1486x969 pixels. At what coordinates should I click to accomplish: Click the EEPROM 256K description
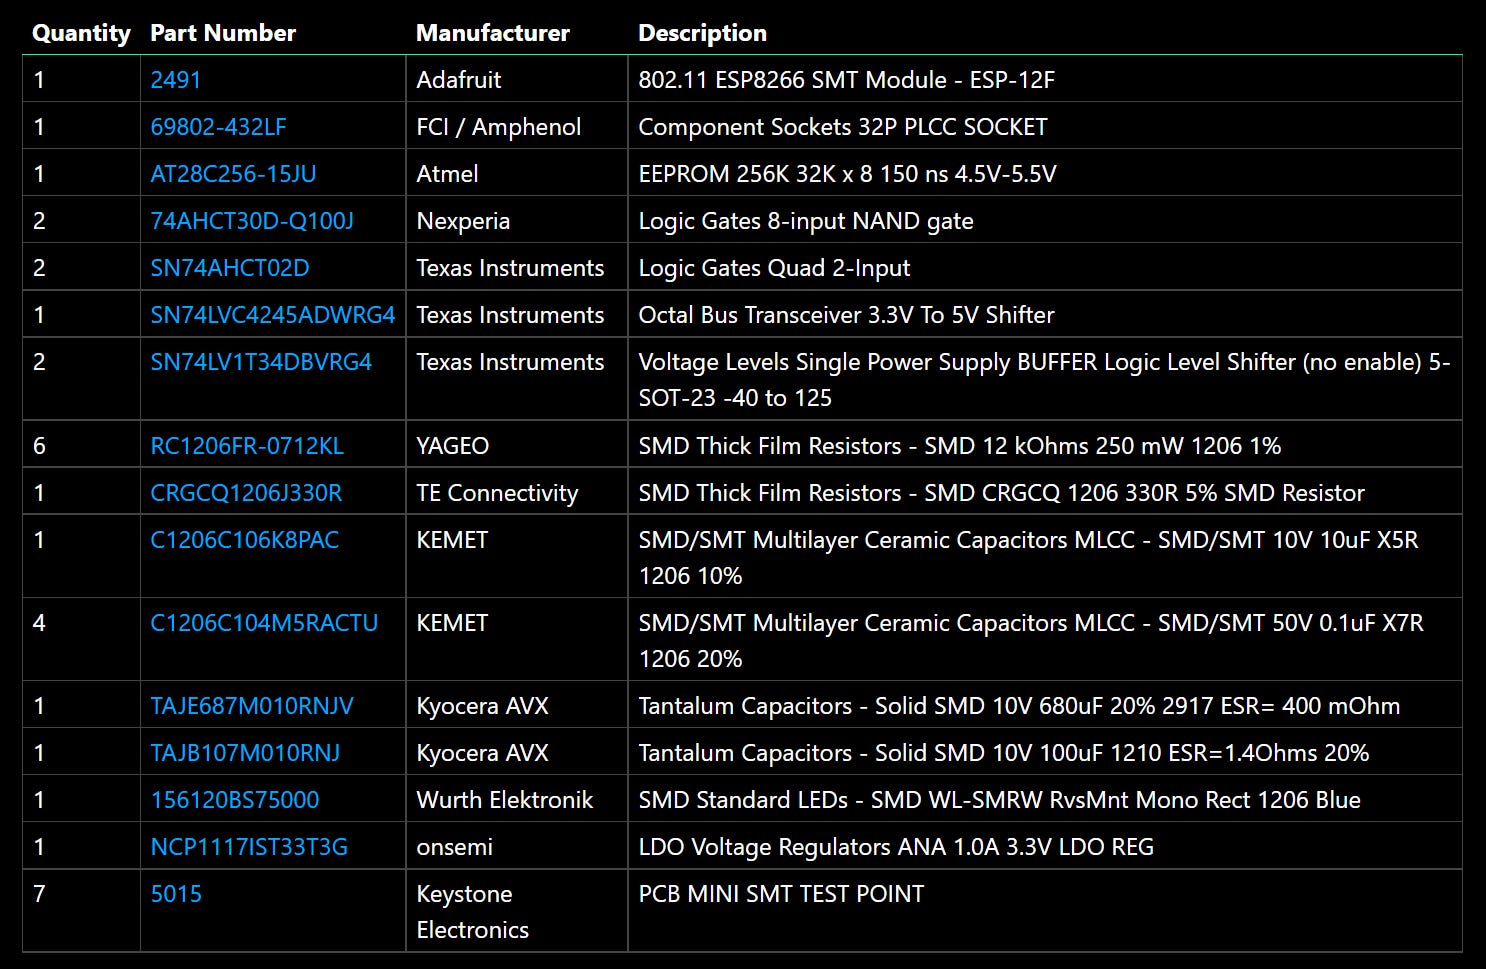(x=848, y=174)
